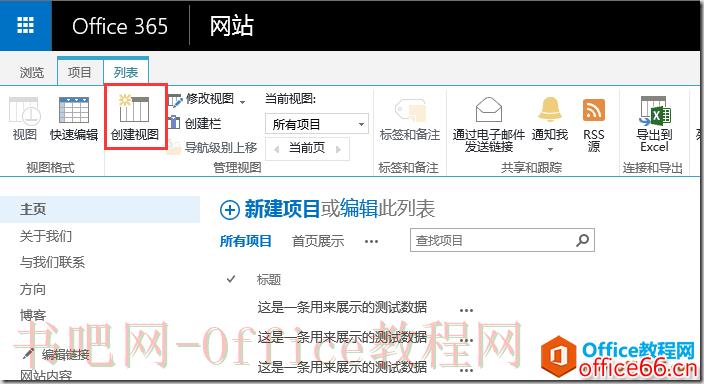
Task: Open ellipsis menu of first list item
Action: (x=466, y=310)
